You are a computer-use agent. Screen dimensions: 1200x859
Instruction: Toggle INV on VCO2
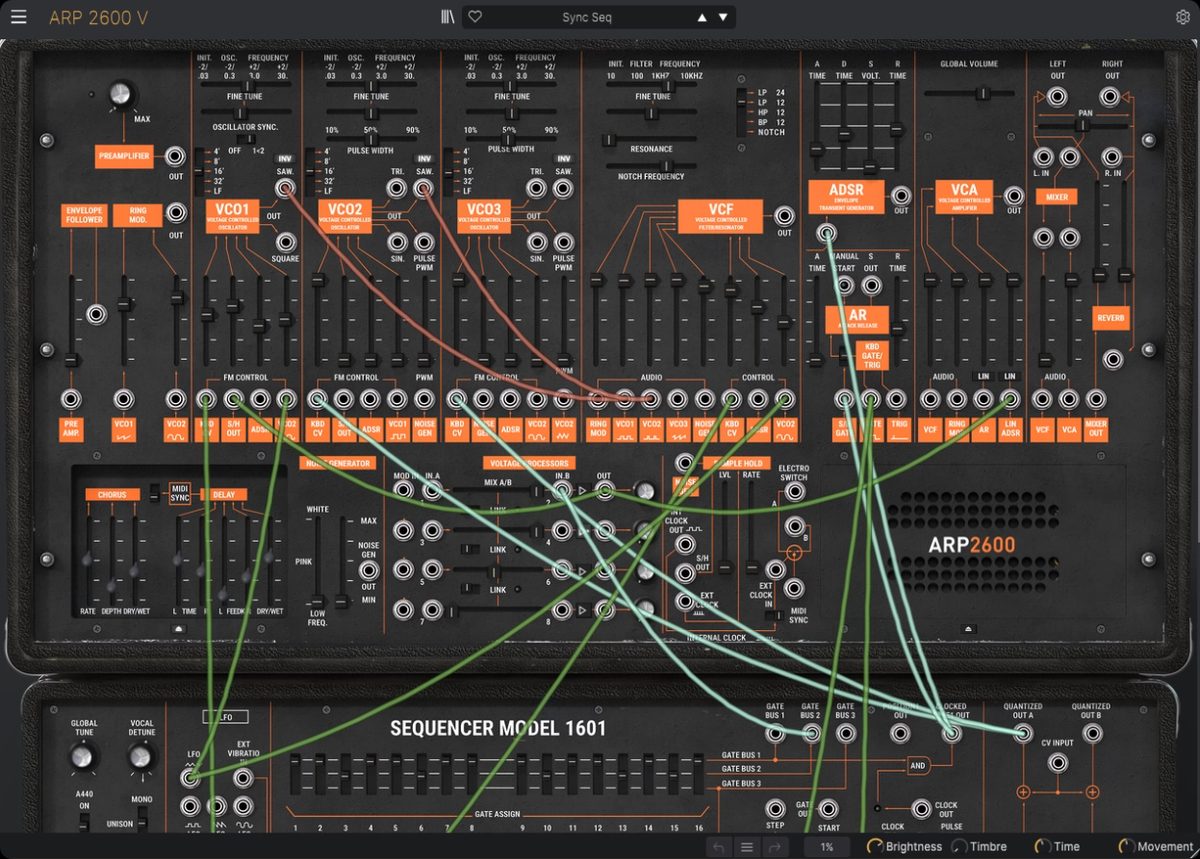tap(424, 158)
